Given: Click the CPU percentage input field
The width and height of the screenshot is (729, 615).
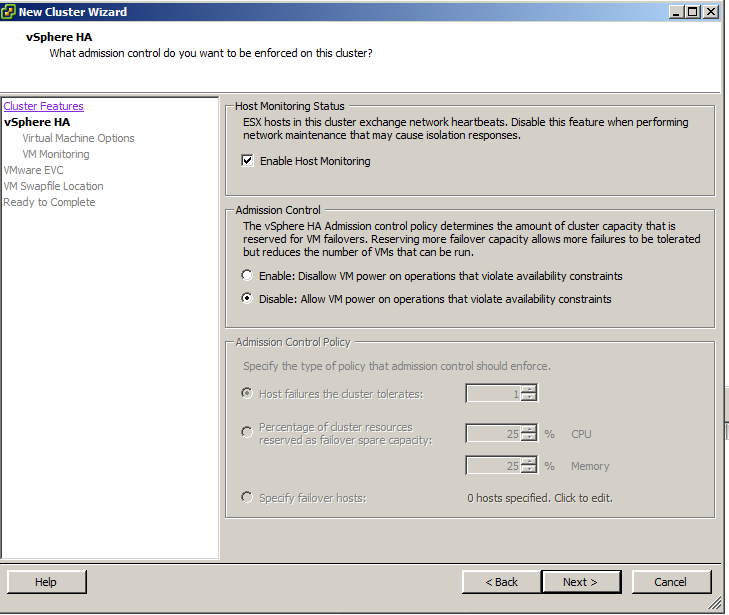Looking at the screenshot, I should [493, 434].
